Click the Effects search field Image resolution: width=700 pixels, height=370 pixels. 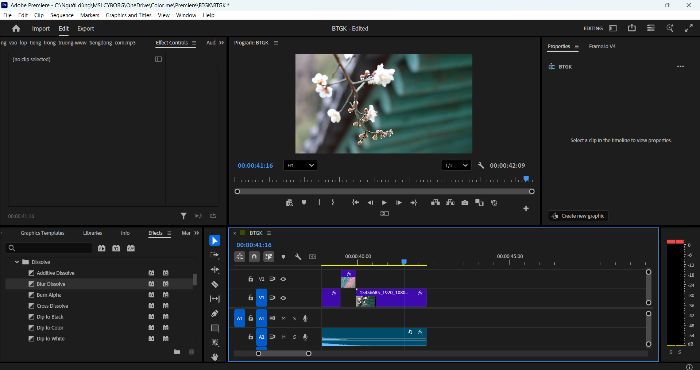pos(49,248)
